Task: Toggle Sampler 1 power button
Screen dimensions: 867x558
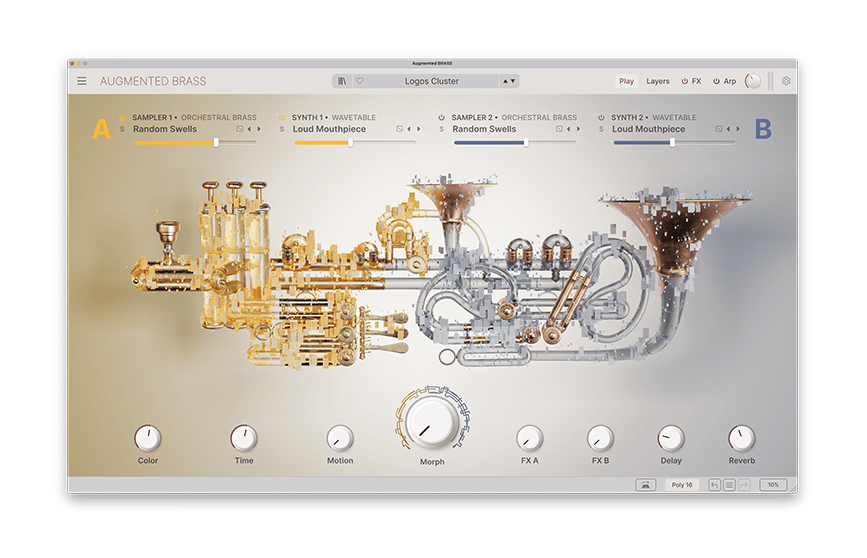Action: click(x=122, y=117)
